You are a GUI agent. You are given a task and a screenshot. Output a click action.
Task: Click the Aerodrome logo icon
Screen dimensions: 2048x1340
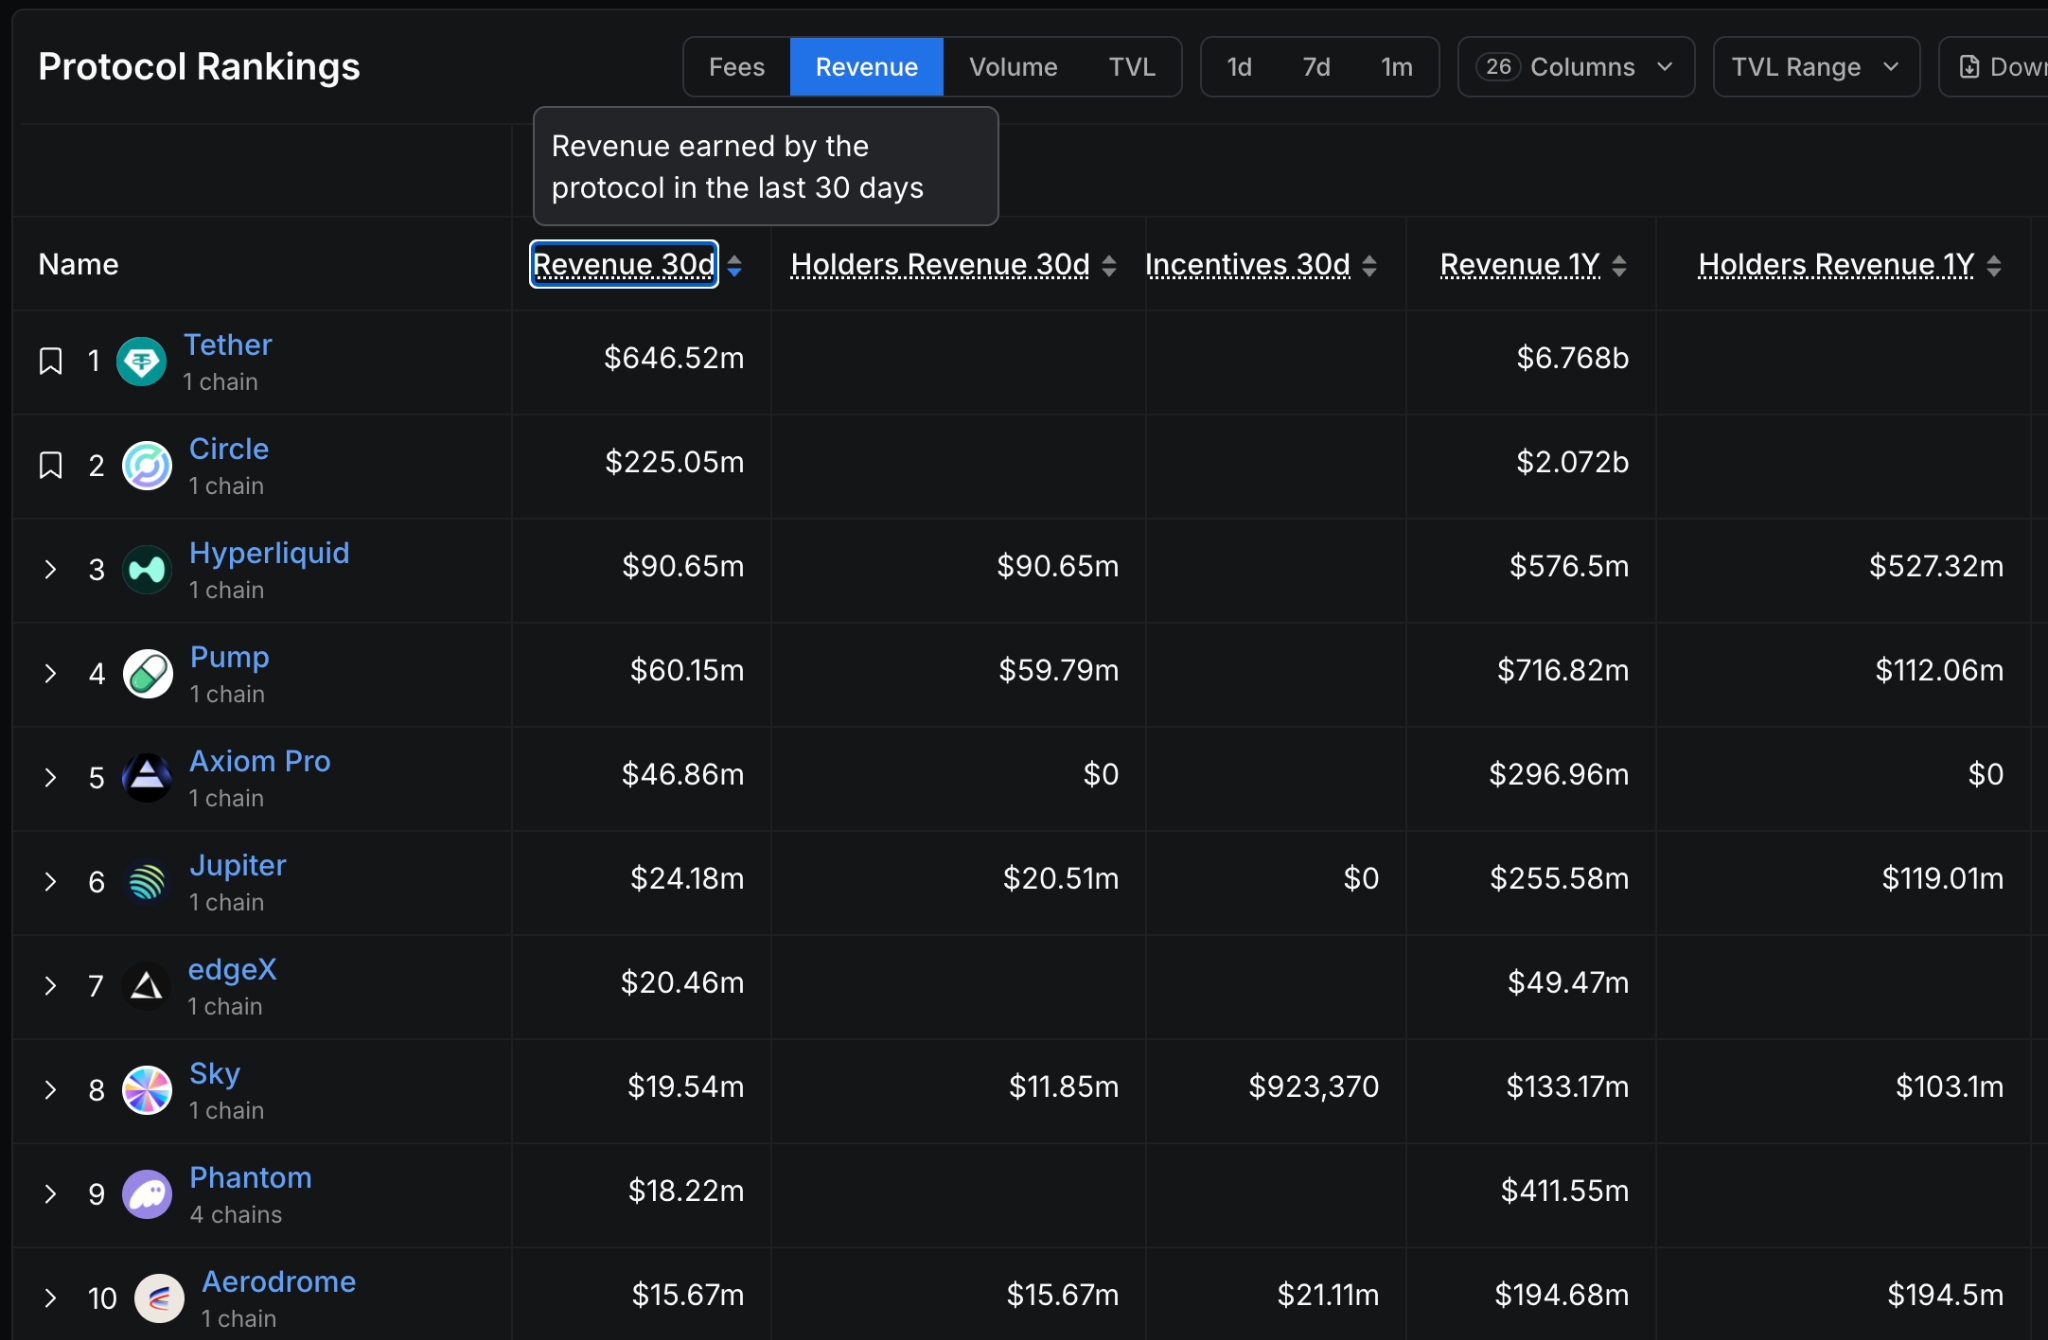click(x=159, y=1298)
